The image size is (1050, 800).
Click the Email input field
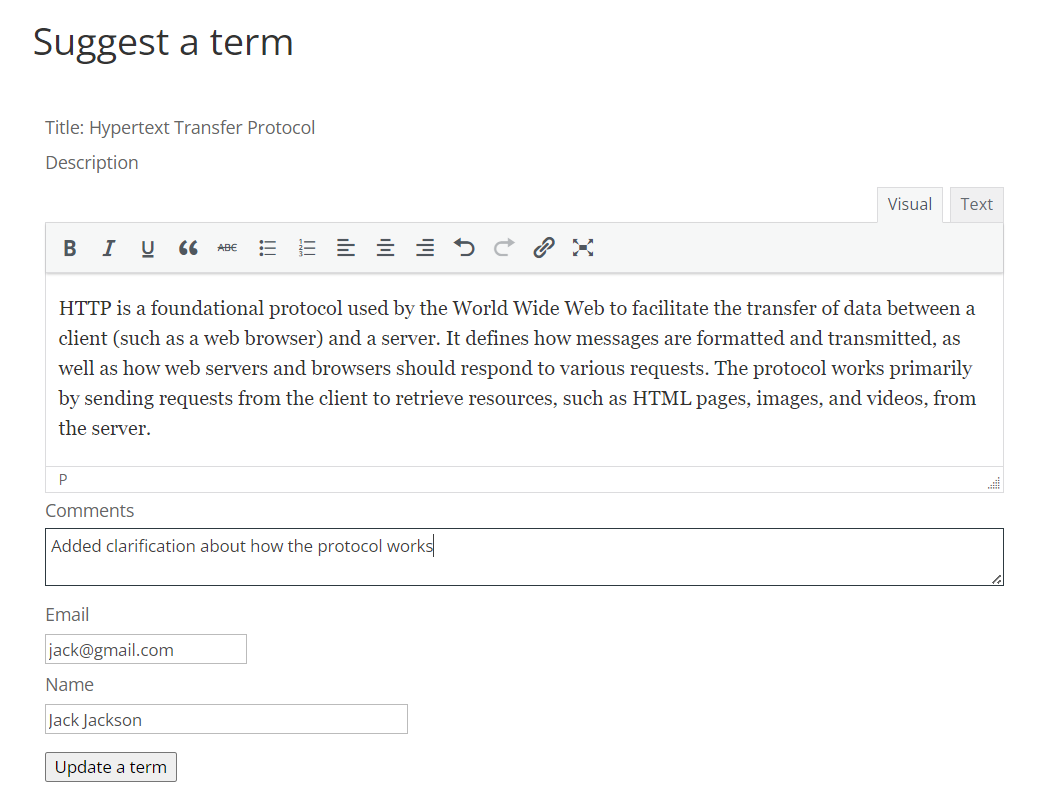146,649
